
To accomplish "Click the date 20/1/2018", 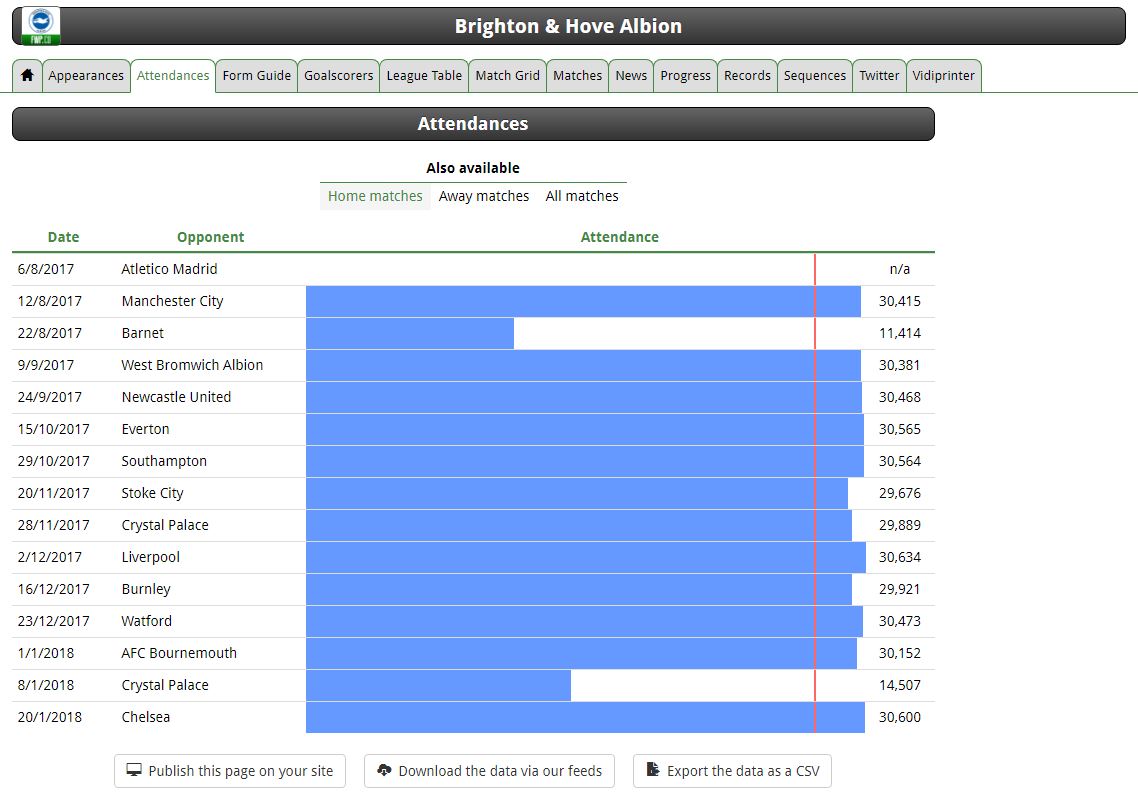I will coord(49,716).
